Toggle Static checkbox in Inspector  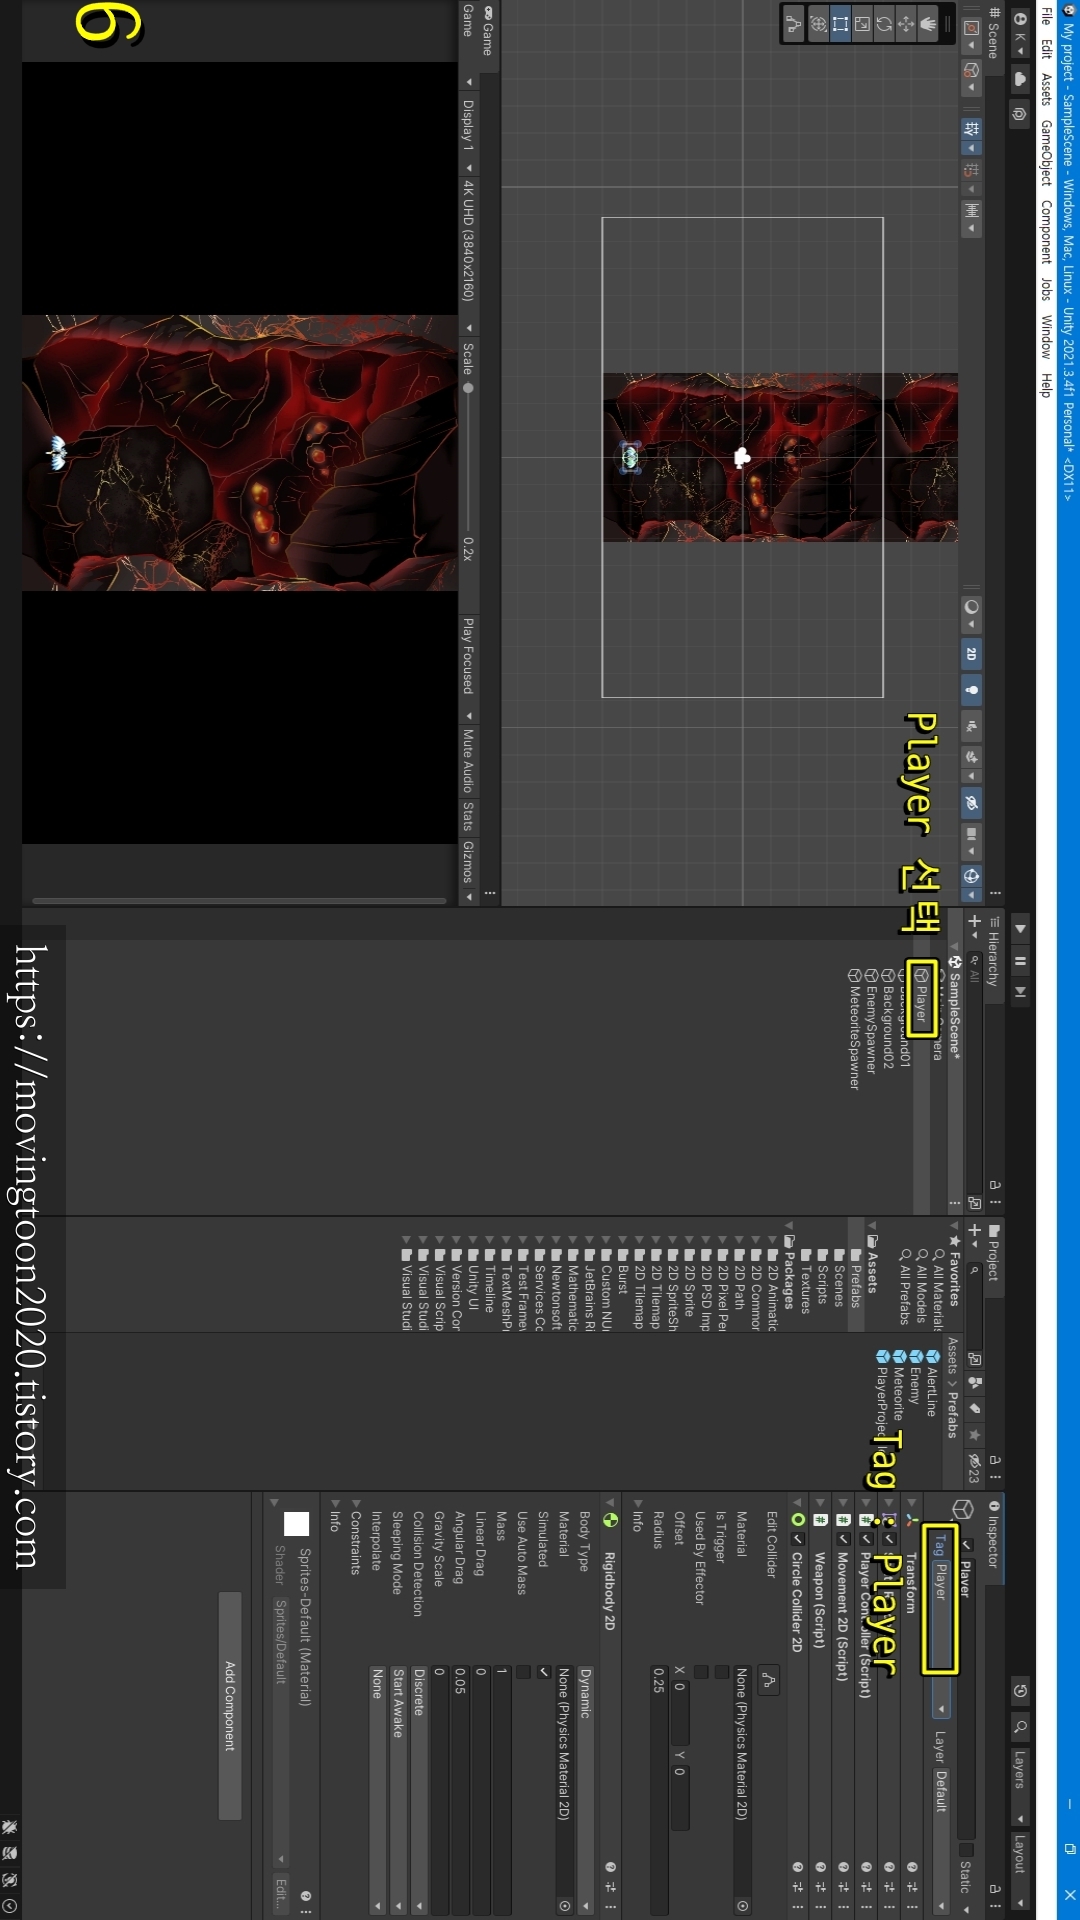click(966, 1849)
